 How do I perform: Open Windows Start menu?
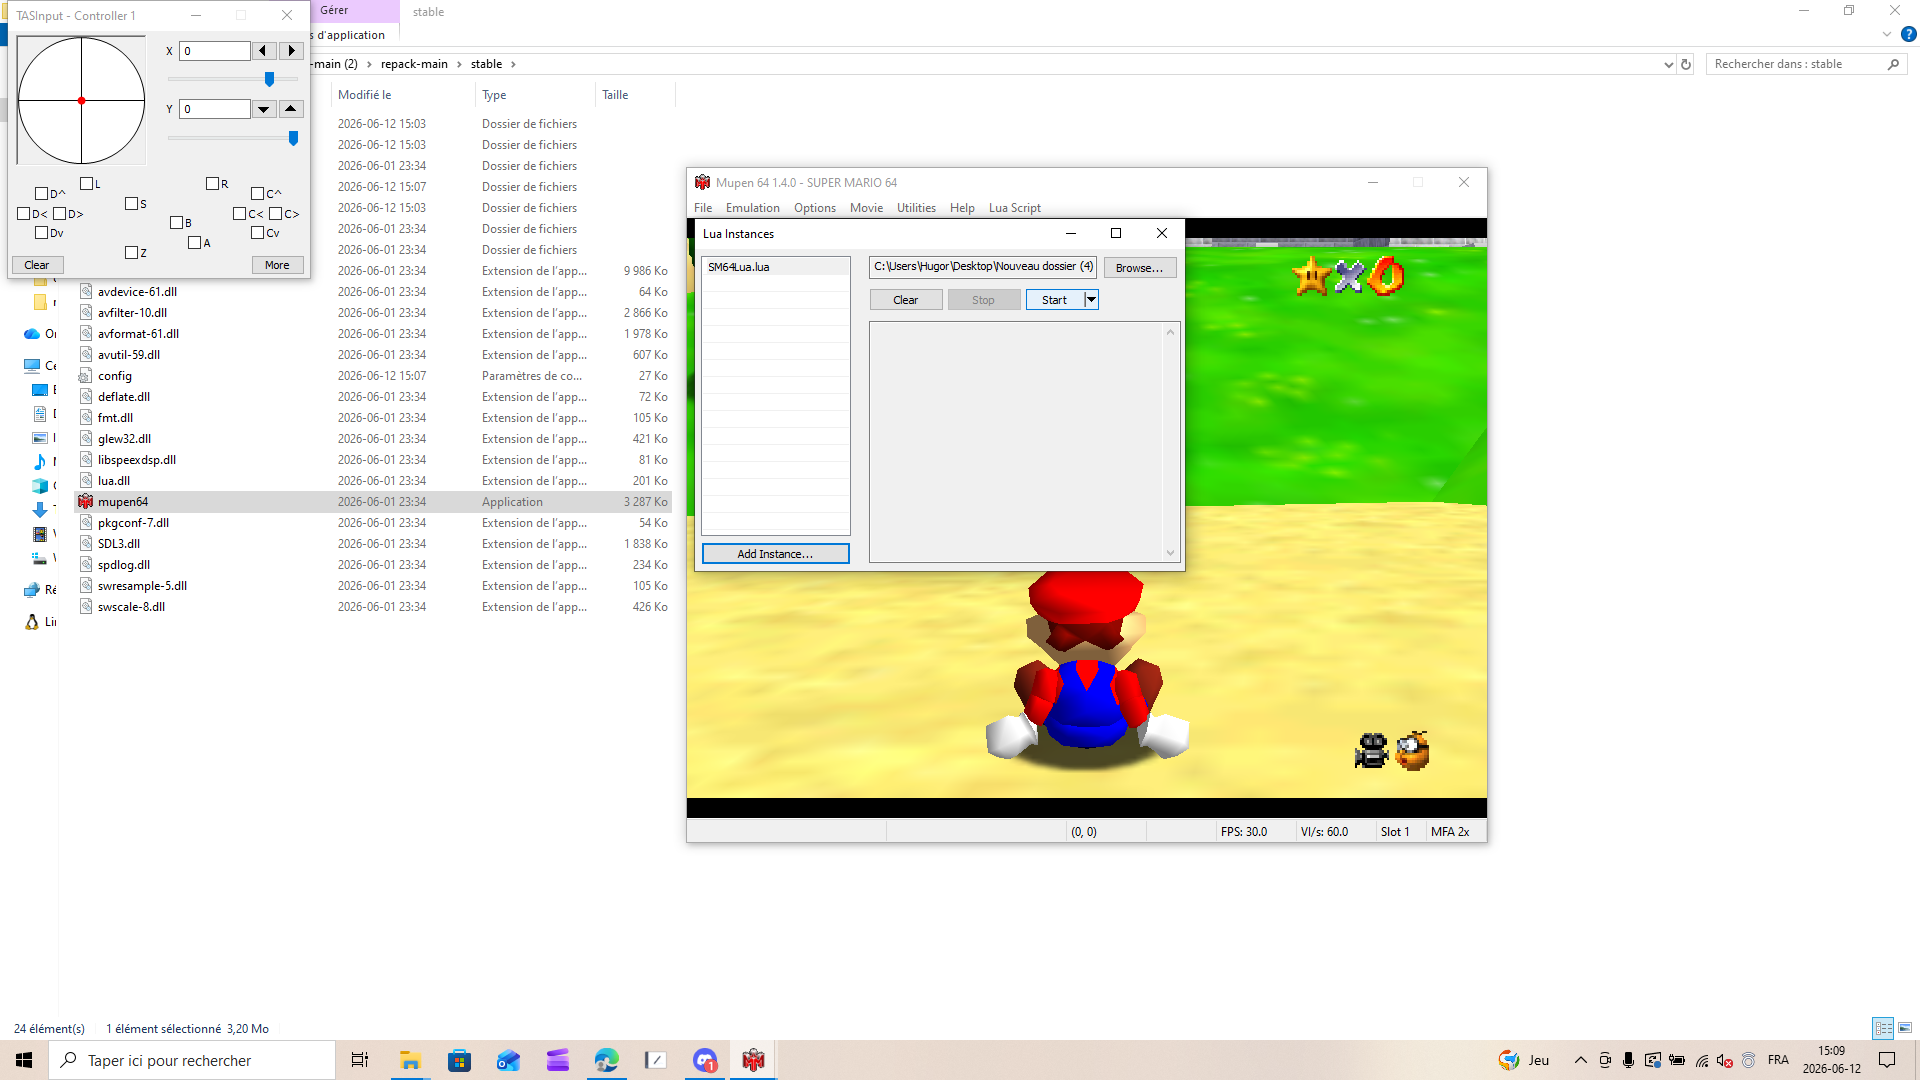click(x=24, y=1060)
